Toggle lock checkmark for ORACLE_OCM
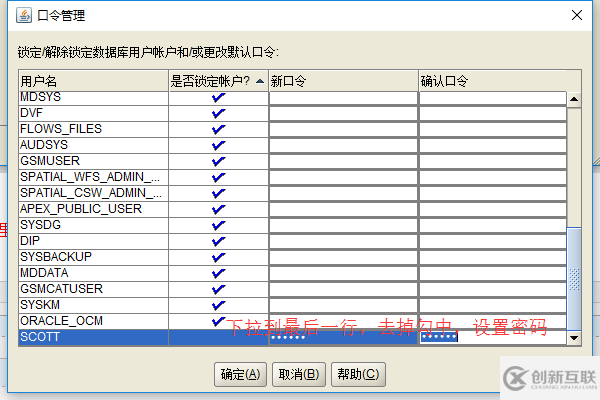Viewport: 600px width, 400px height. coord(218,321)
